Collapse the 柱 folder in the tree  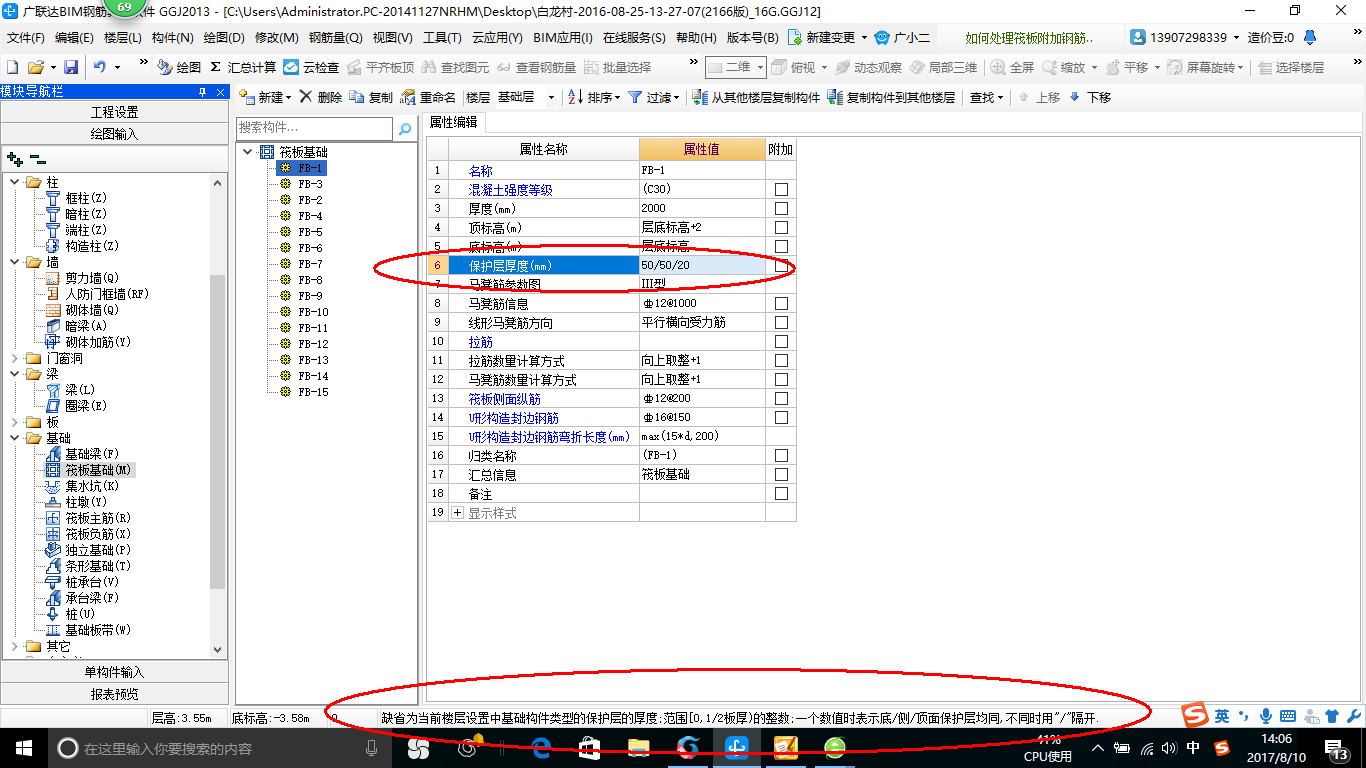click(14, 182)
